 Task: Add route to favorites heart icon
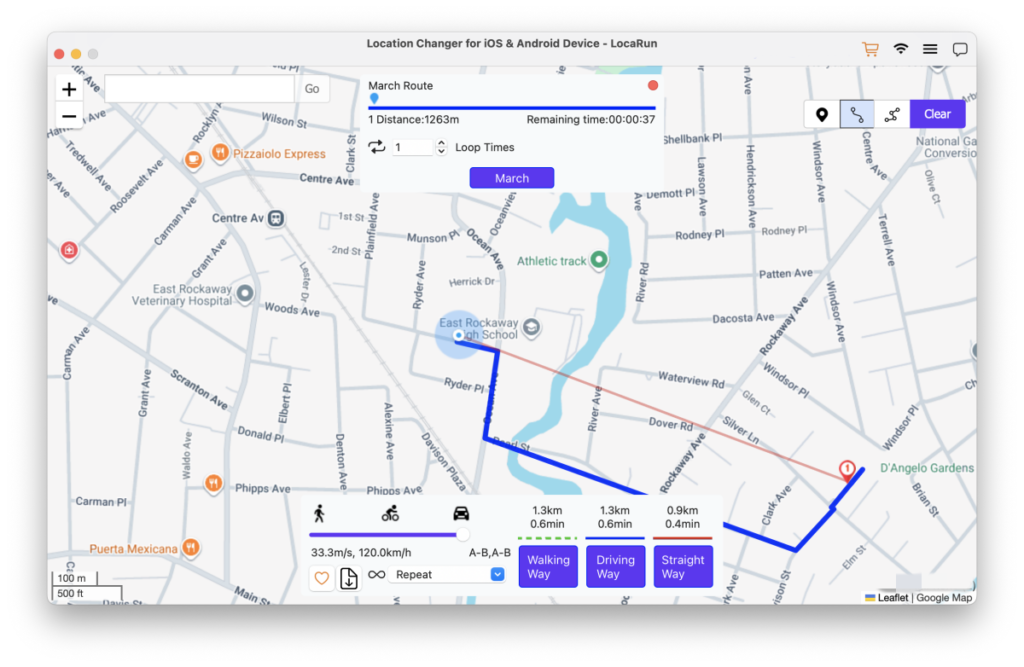[x=321, y=578]
